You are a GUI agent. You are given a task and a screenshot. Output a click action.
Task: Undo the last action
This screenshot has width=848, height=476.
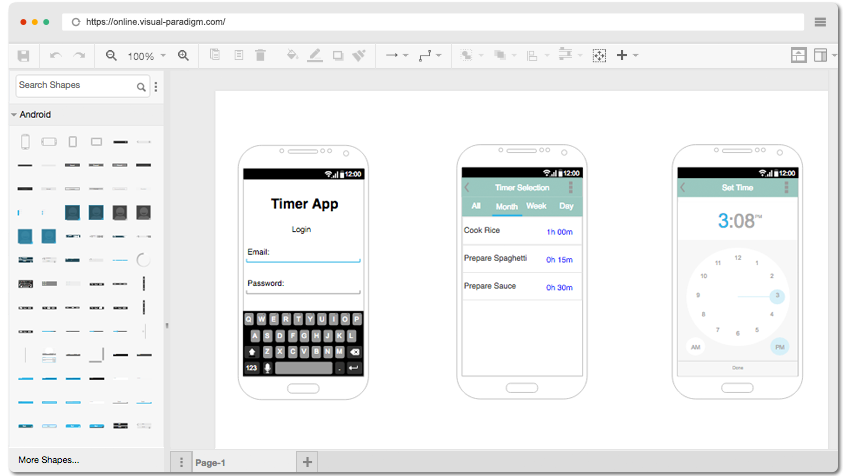click(x=55, y=56)
